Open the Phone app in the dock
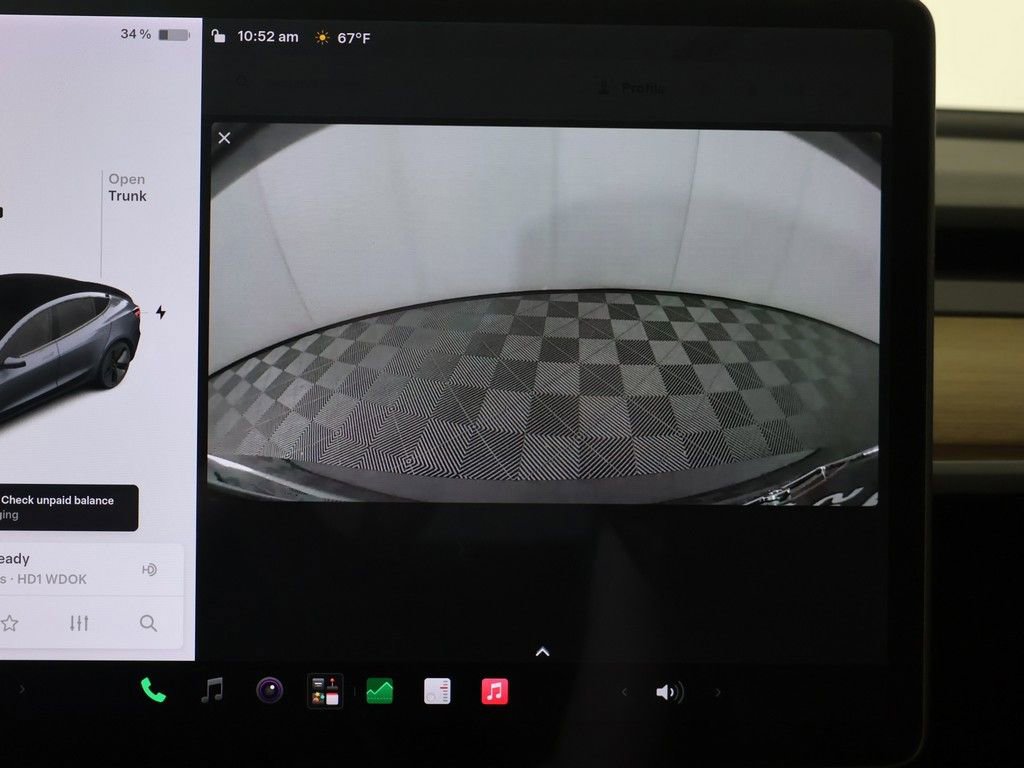 [x=153, y=690]
